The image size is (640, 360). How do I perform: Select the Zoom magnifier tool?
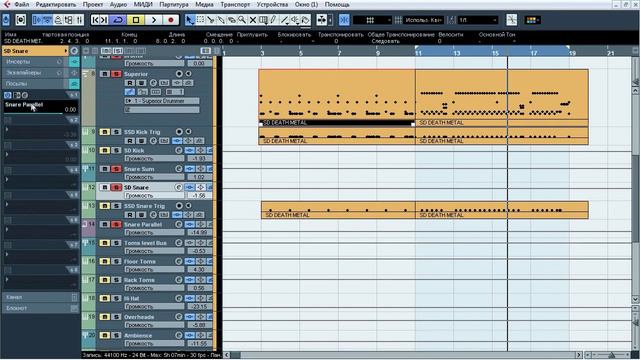242,20
